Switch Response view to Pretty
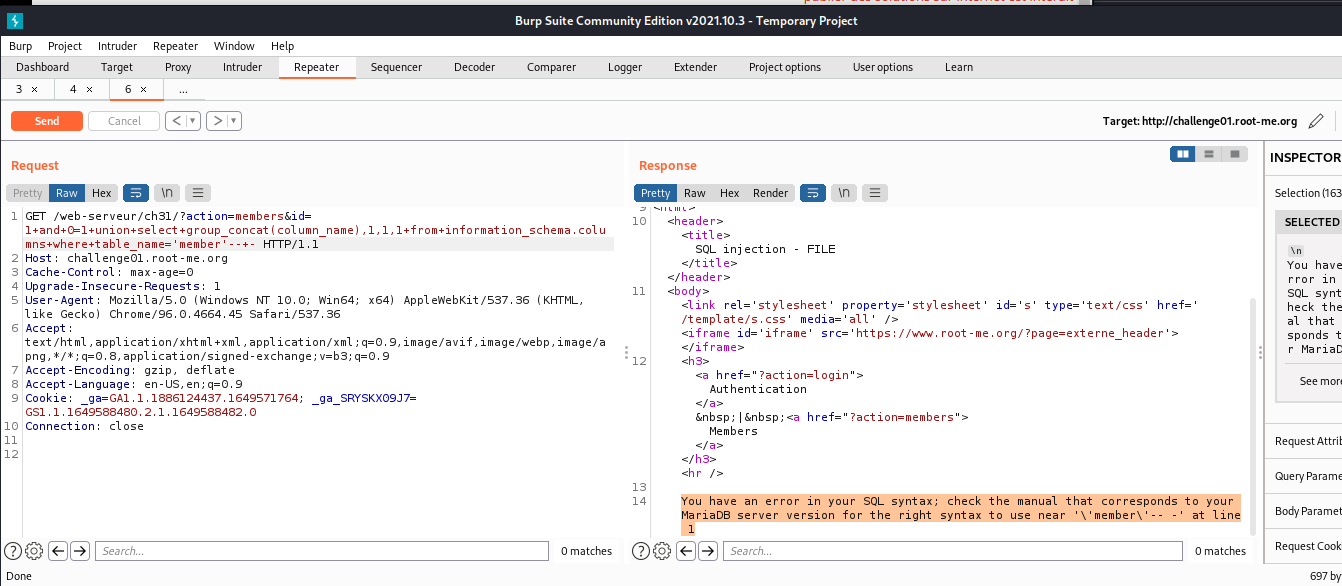 (x=656, y=193)
